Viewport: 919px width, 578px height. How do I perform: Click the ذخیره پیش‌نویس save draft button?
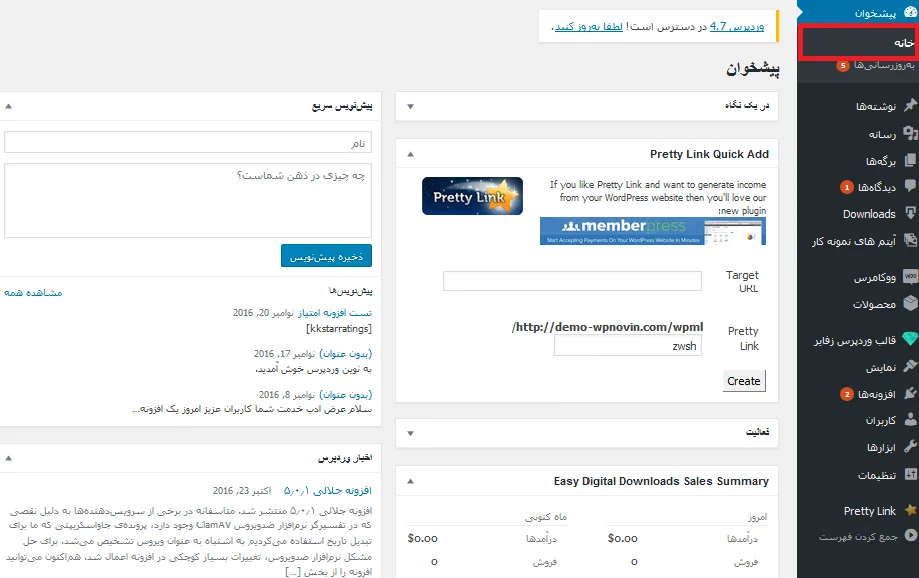point(326,256)
